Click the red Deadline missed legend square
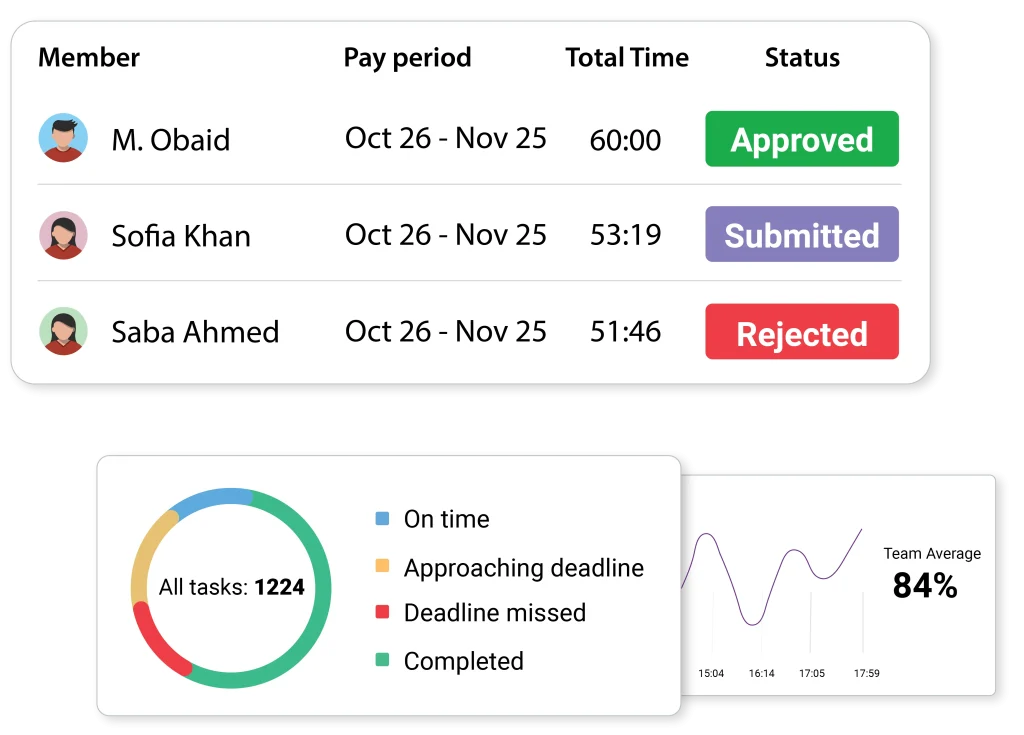The height and width of the screenshot is (735, 1024). 382,612
